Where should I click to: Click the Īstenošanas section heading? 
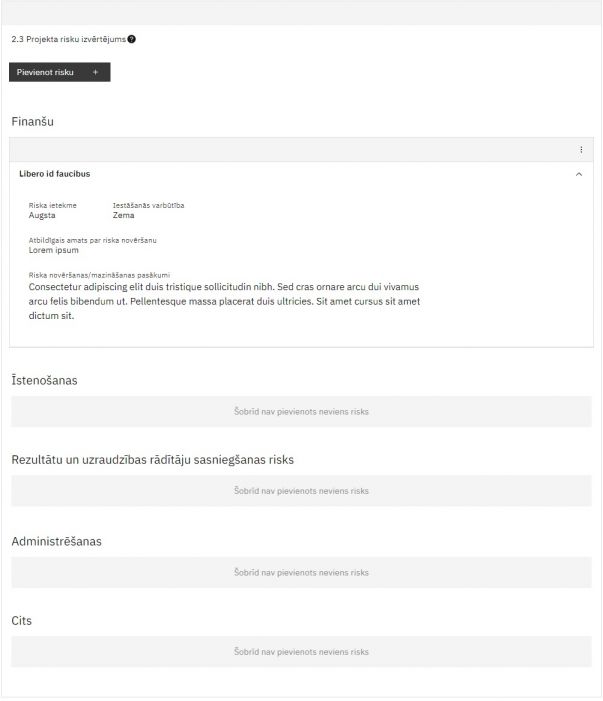pos(44,380)
